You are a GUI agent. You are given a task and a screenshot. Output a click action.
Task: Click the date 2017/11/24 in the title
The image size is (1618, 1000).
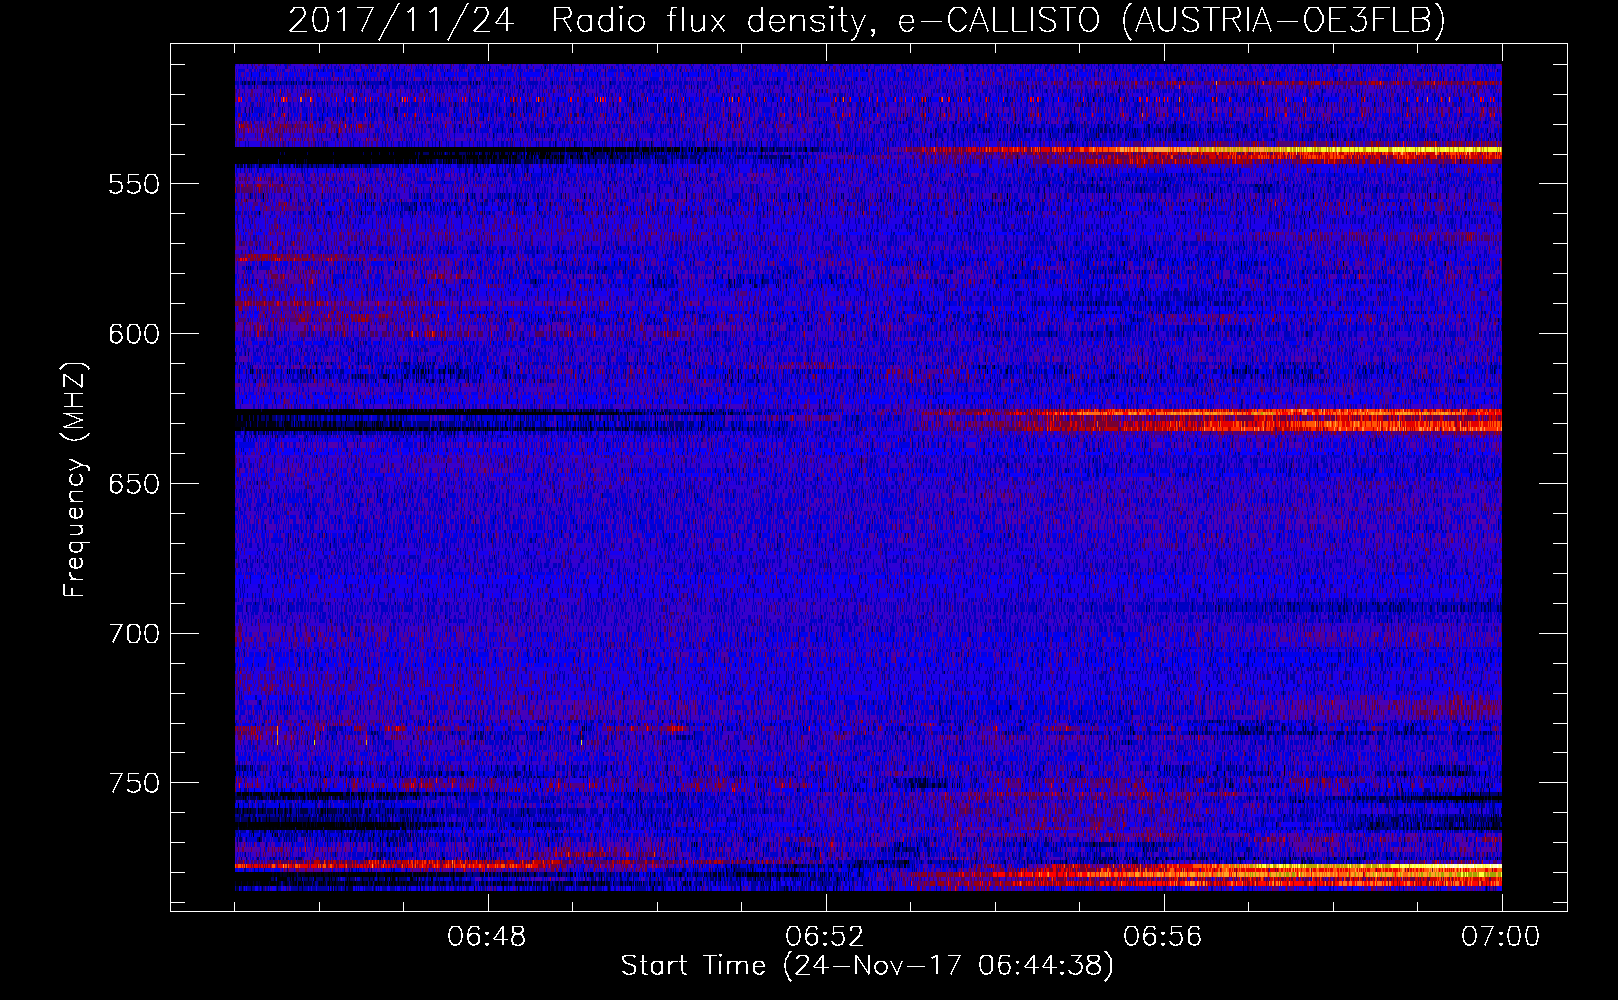(x=401, y=20)
